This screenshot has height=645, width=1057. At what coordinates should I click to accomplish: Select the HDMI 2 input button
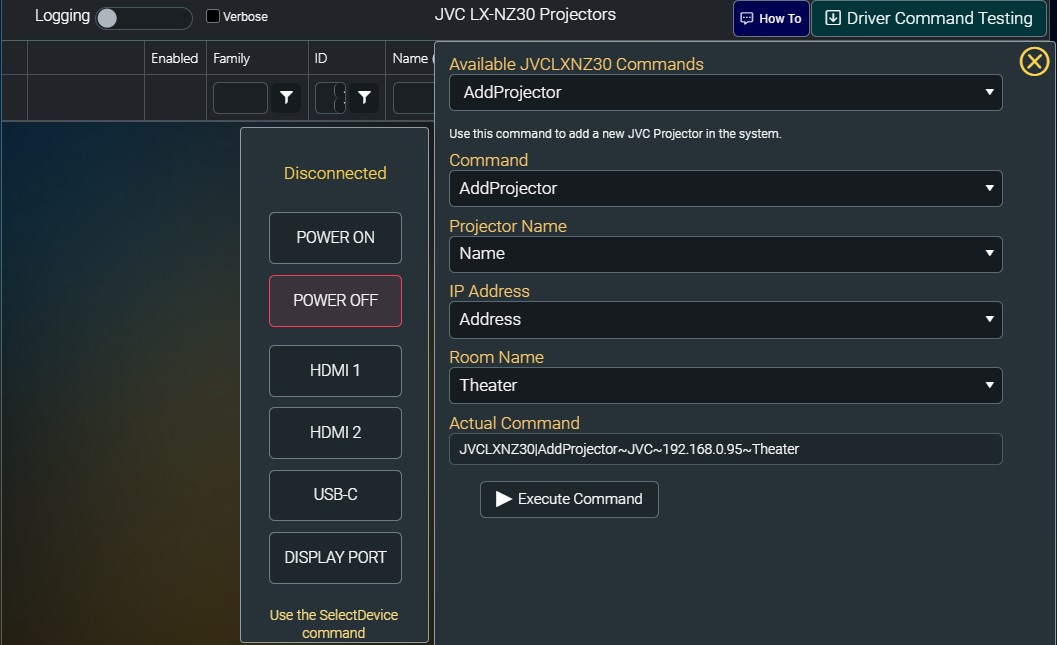click(335, 433)
